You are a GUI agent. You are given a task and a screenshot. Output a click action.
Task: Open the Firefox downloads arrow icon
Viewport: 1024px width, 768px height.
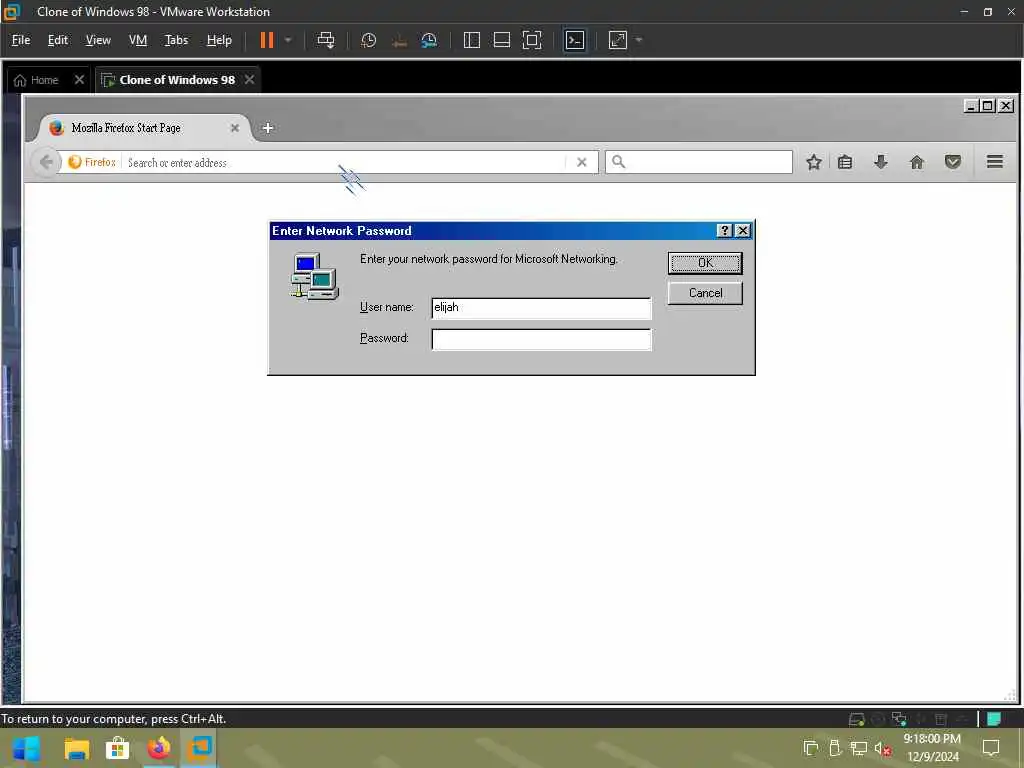881,162
